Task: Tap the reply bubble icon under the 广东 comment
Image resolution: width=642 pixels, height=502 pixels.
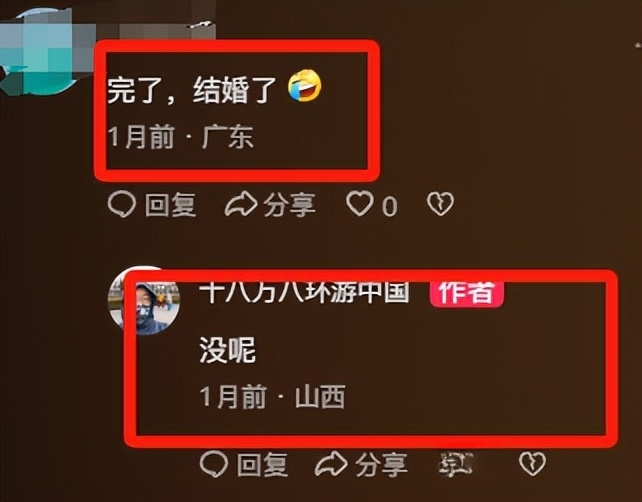Action: click(122, 204)
